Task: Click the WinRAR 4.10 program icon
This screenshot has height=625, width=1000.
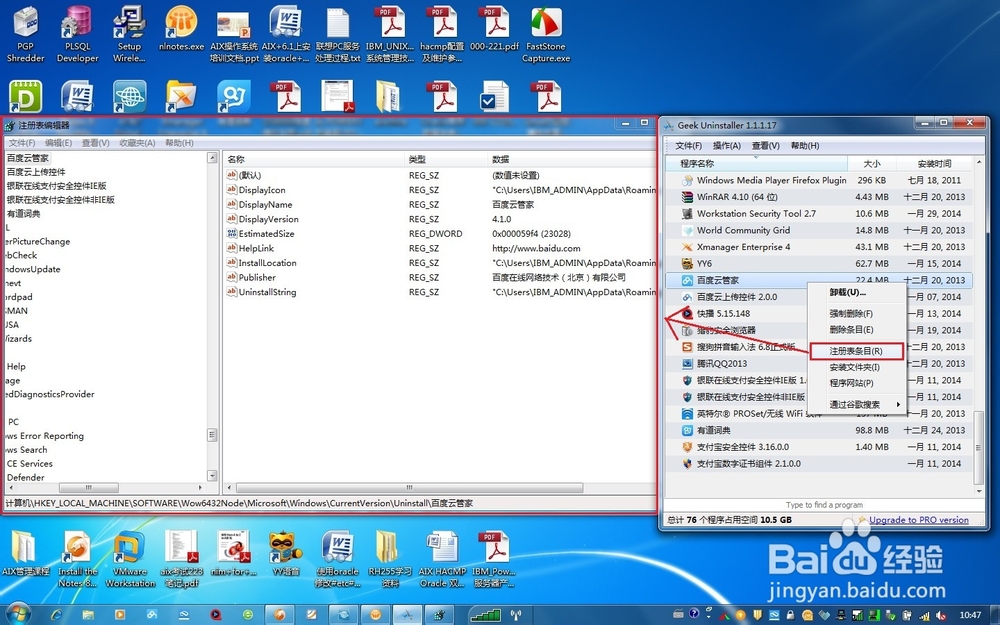Action: click(687, 197)
